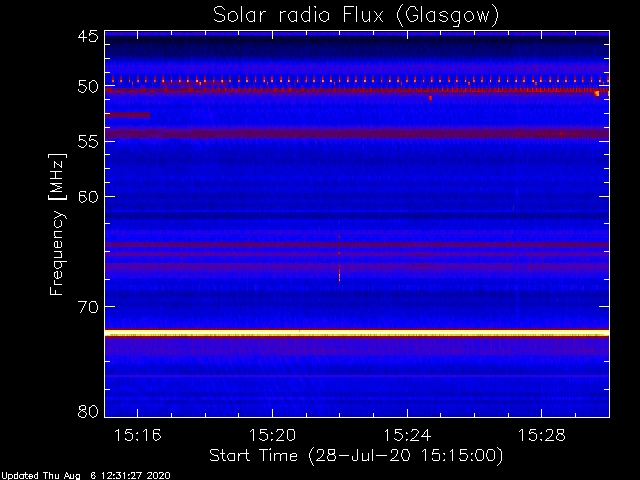Click the 15:20 time axis label
Screen dimensions: 640x480
click(x=272, y=436)
